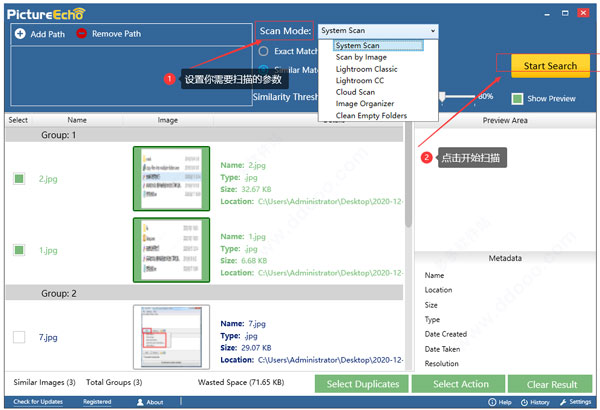Click the 1.jpg file name
600x410 pixels.
point(48,250)
